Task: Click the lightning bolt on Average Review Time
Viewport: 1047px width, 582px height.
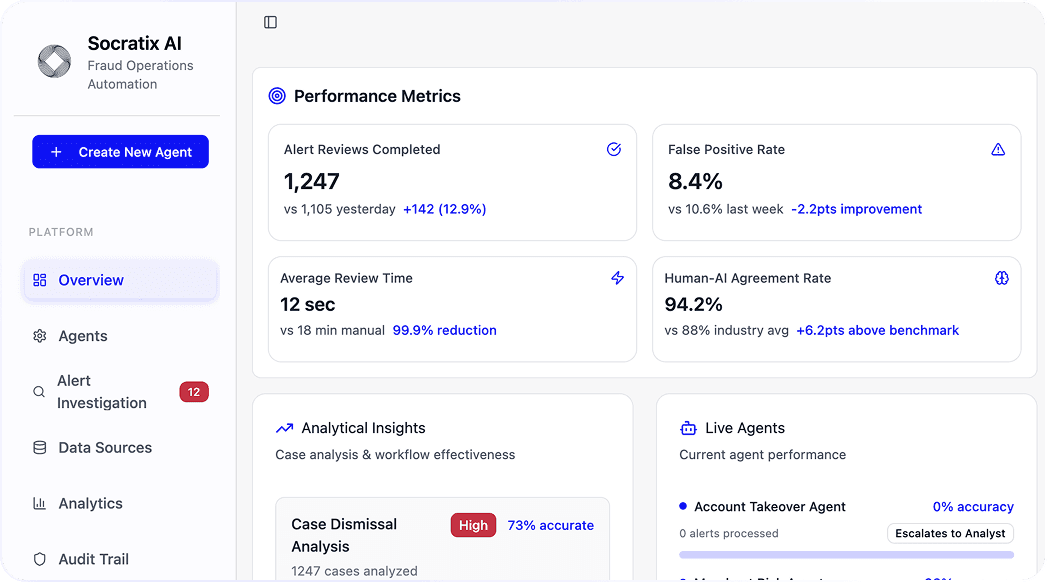Action: (x=618, y=278)
